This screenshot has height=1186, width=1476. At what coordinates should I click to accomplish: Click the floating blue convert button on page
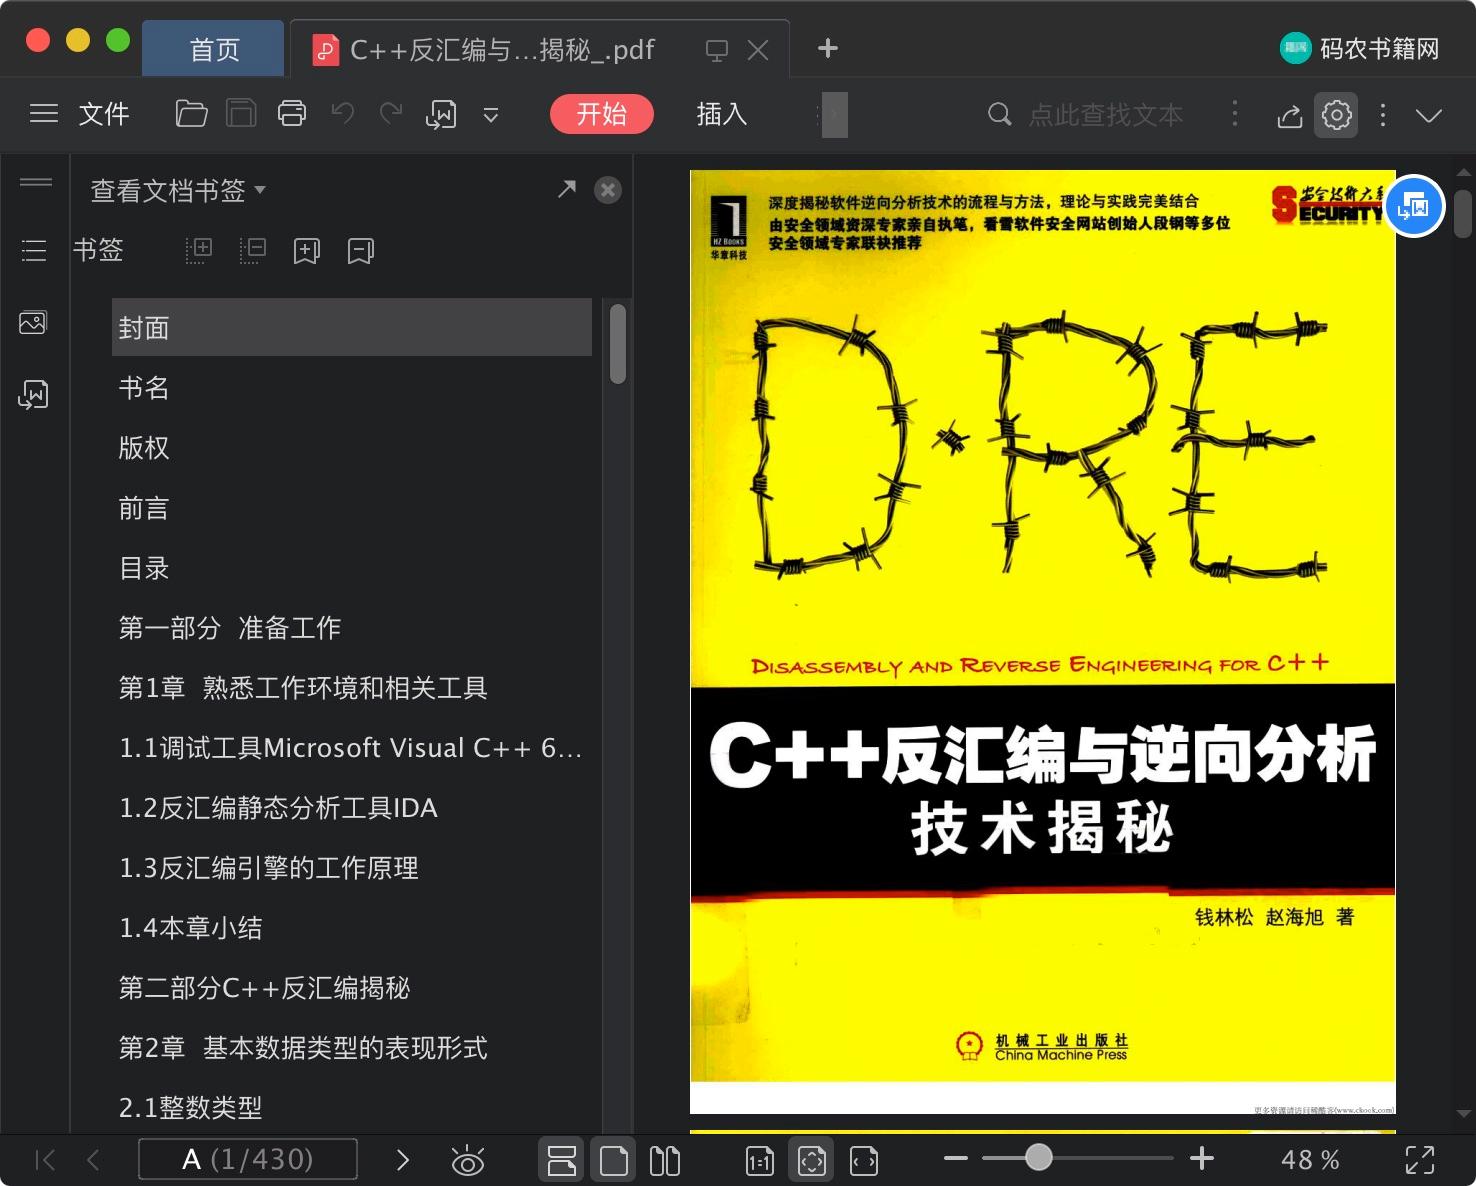(x=1414, y=206)
